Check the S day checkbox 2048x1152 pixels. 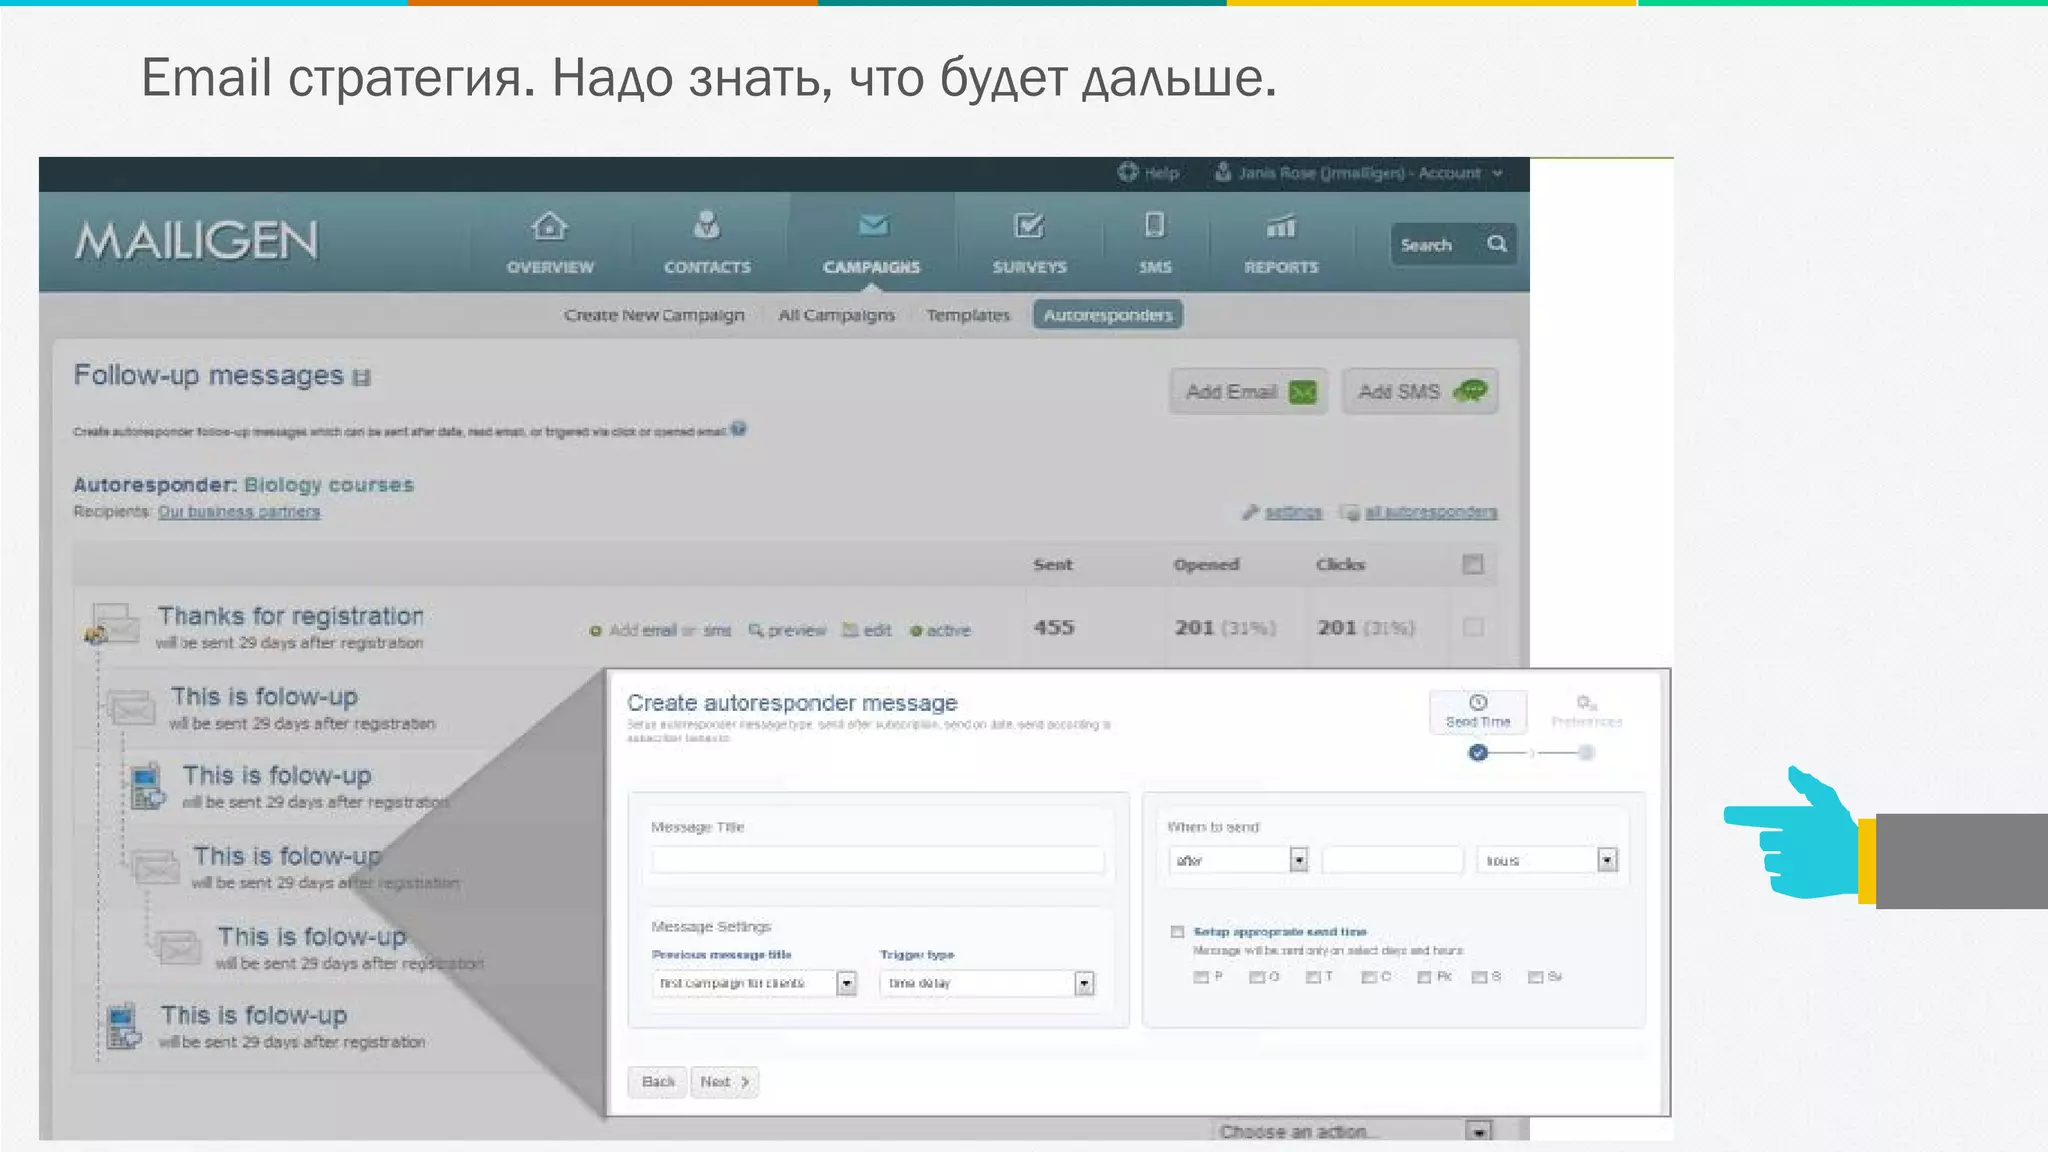1479,977
